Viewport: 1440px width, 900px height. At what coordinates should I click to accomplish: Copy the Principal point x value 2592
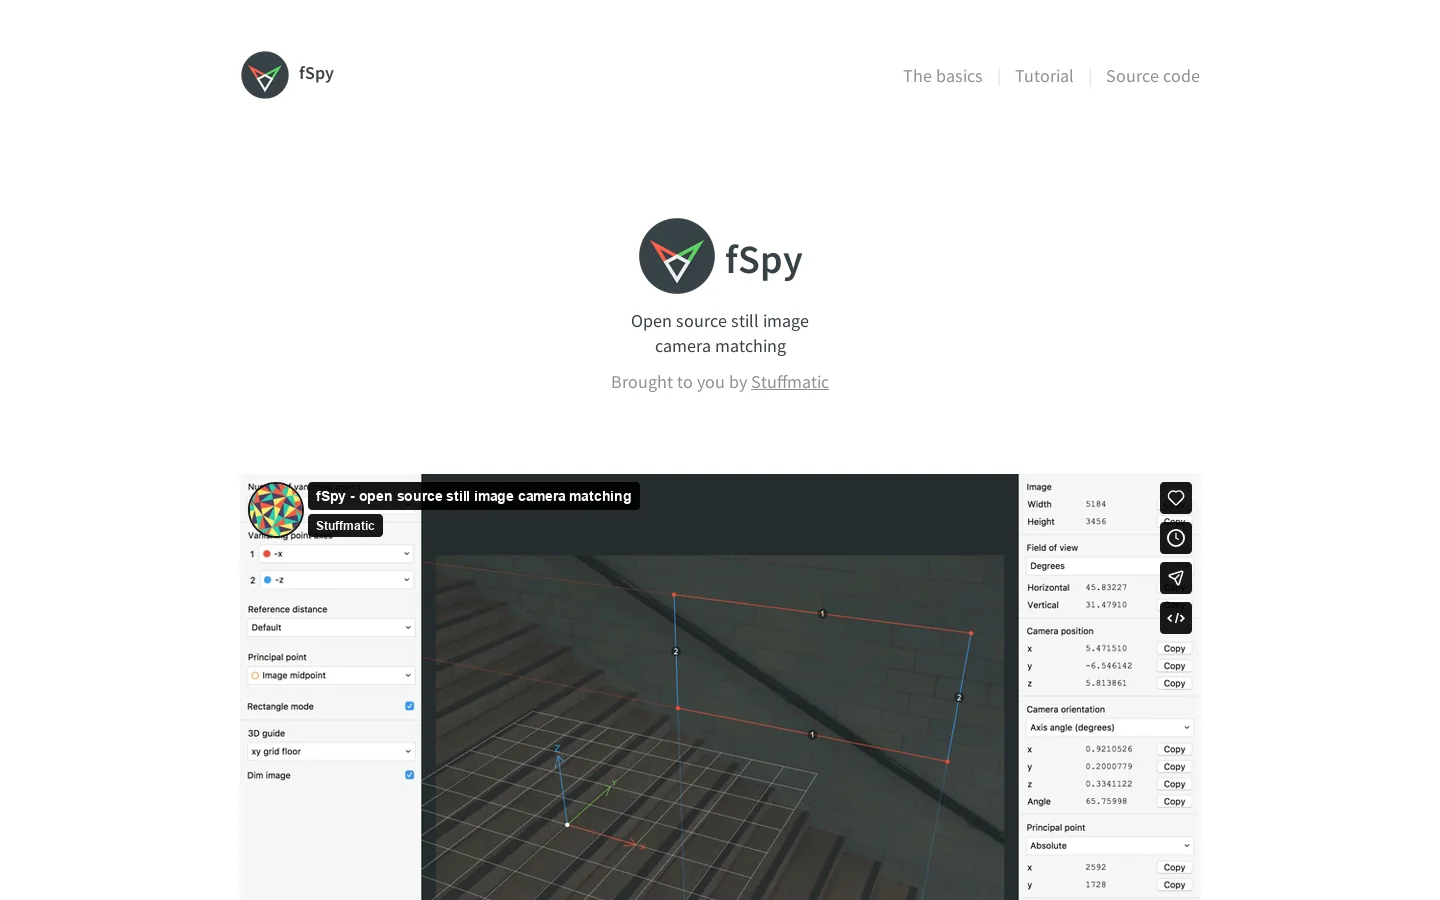[x=1175, y=868]
